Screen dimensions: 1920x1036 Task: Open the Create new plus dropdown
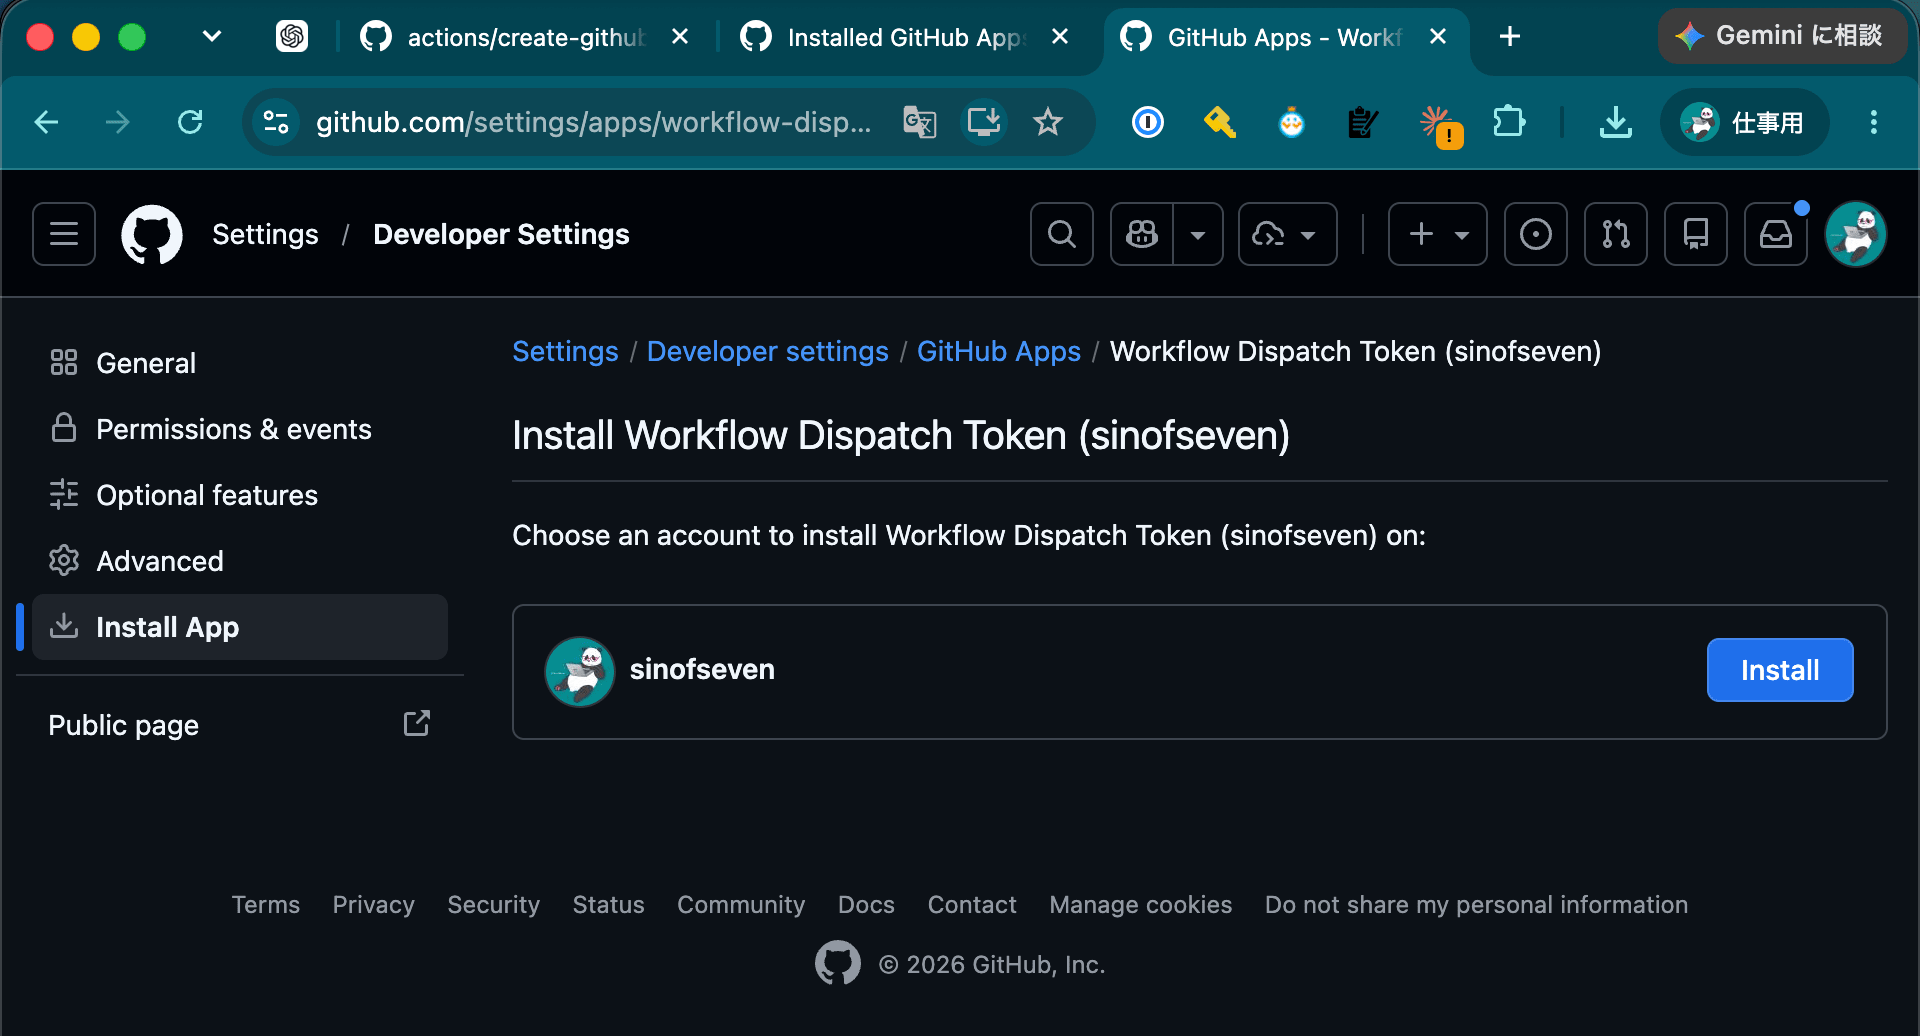pos(1438,234)
